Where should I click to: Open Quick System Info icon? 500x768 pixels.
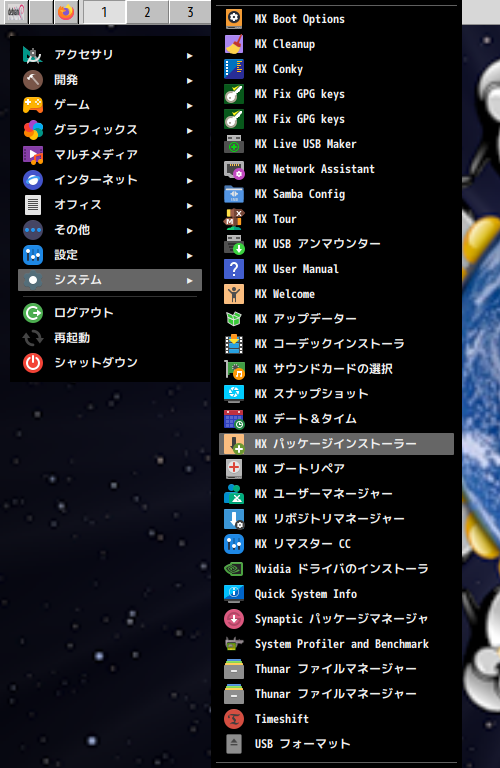(x=234, y=593)
